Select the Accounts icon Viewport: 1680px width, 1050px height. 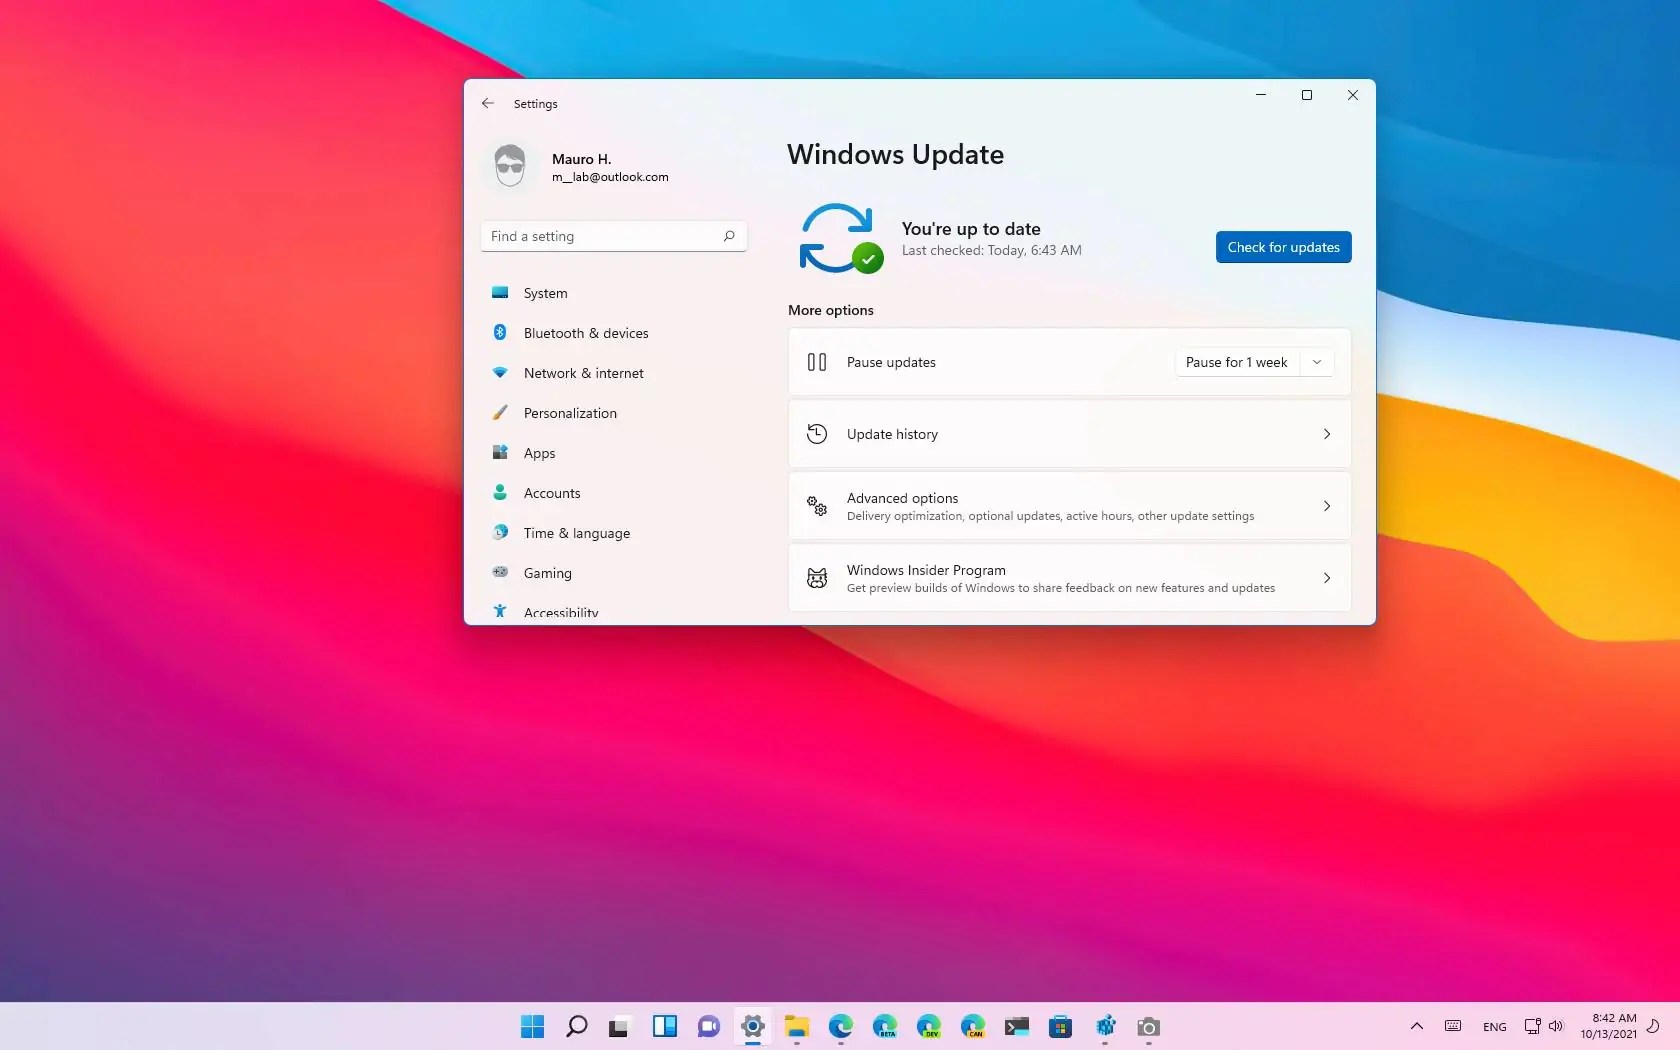coord(500,493)
